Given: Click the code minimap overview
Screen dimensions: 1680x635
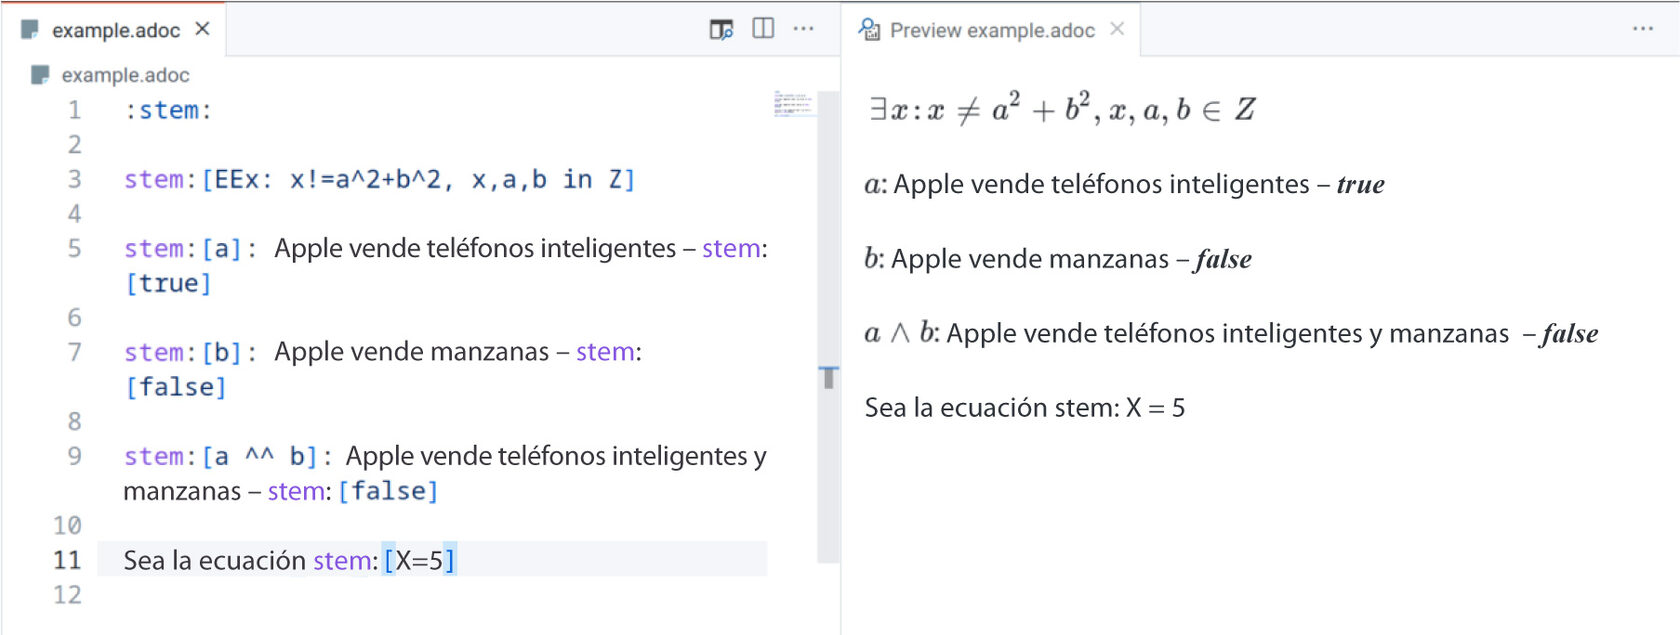Looking at the screenshot, I should (x=790, y=105).
